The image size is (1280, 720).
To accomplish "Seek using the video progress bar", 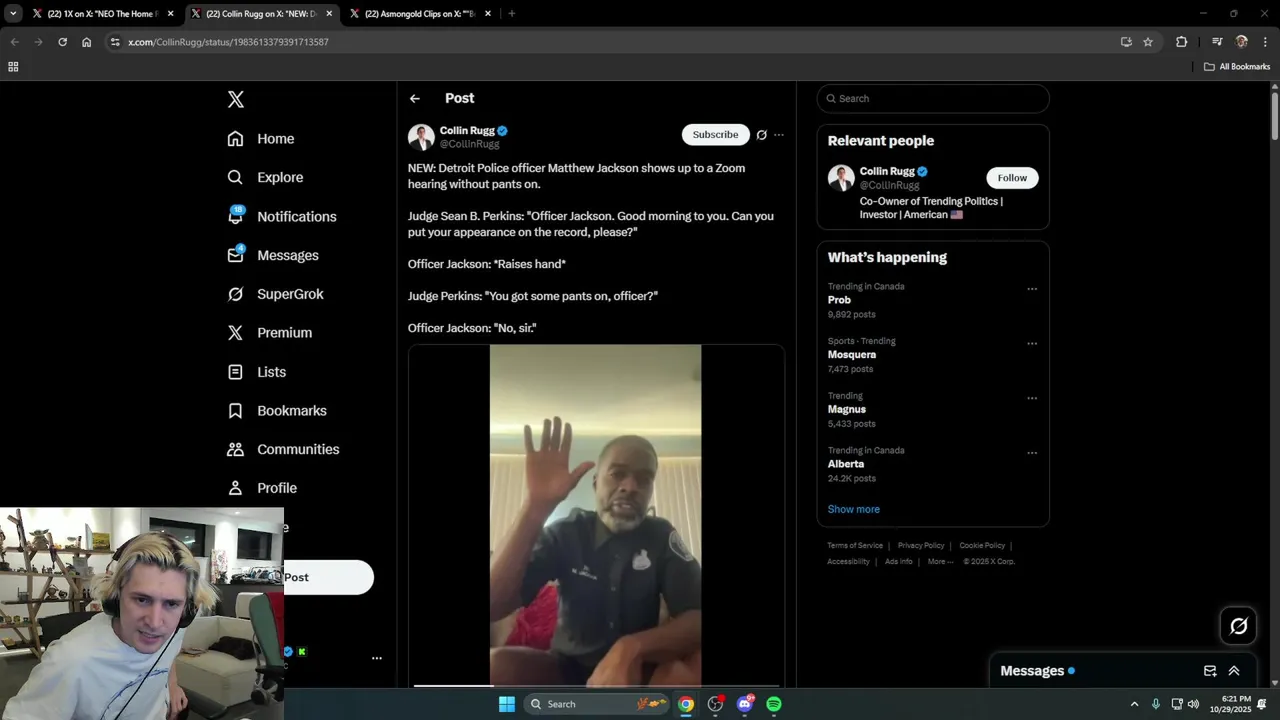I will pyautogui.click(x=595, y=685).
